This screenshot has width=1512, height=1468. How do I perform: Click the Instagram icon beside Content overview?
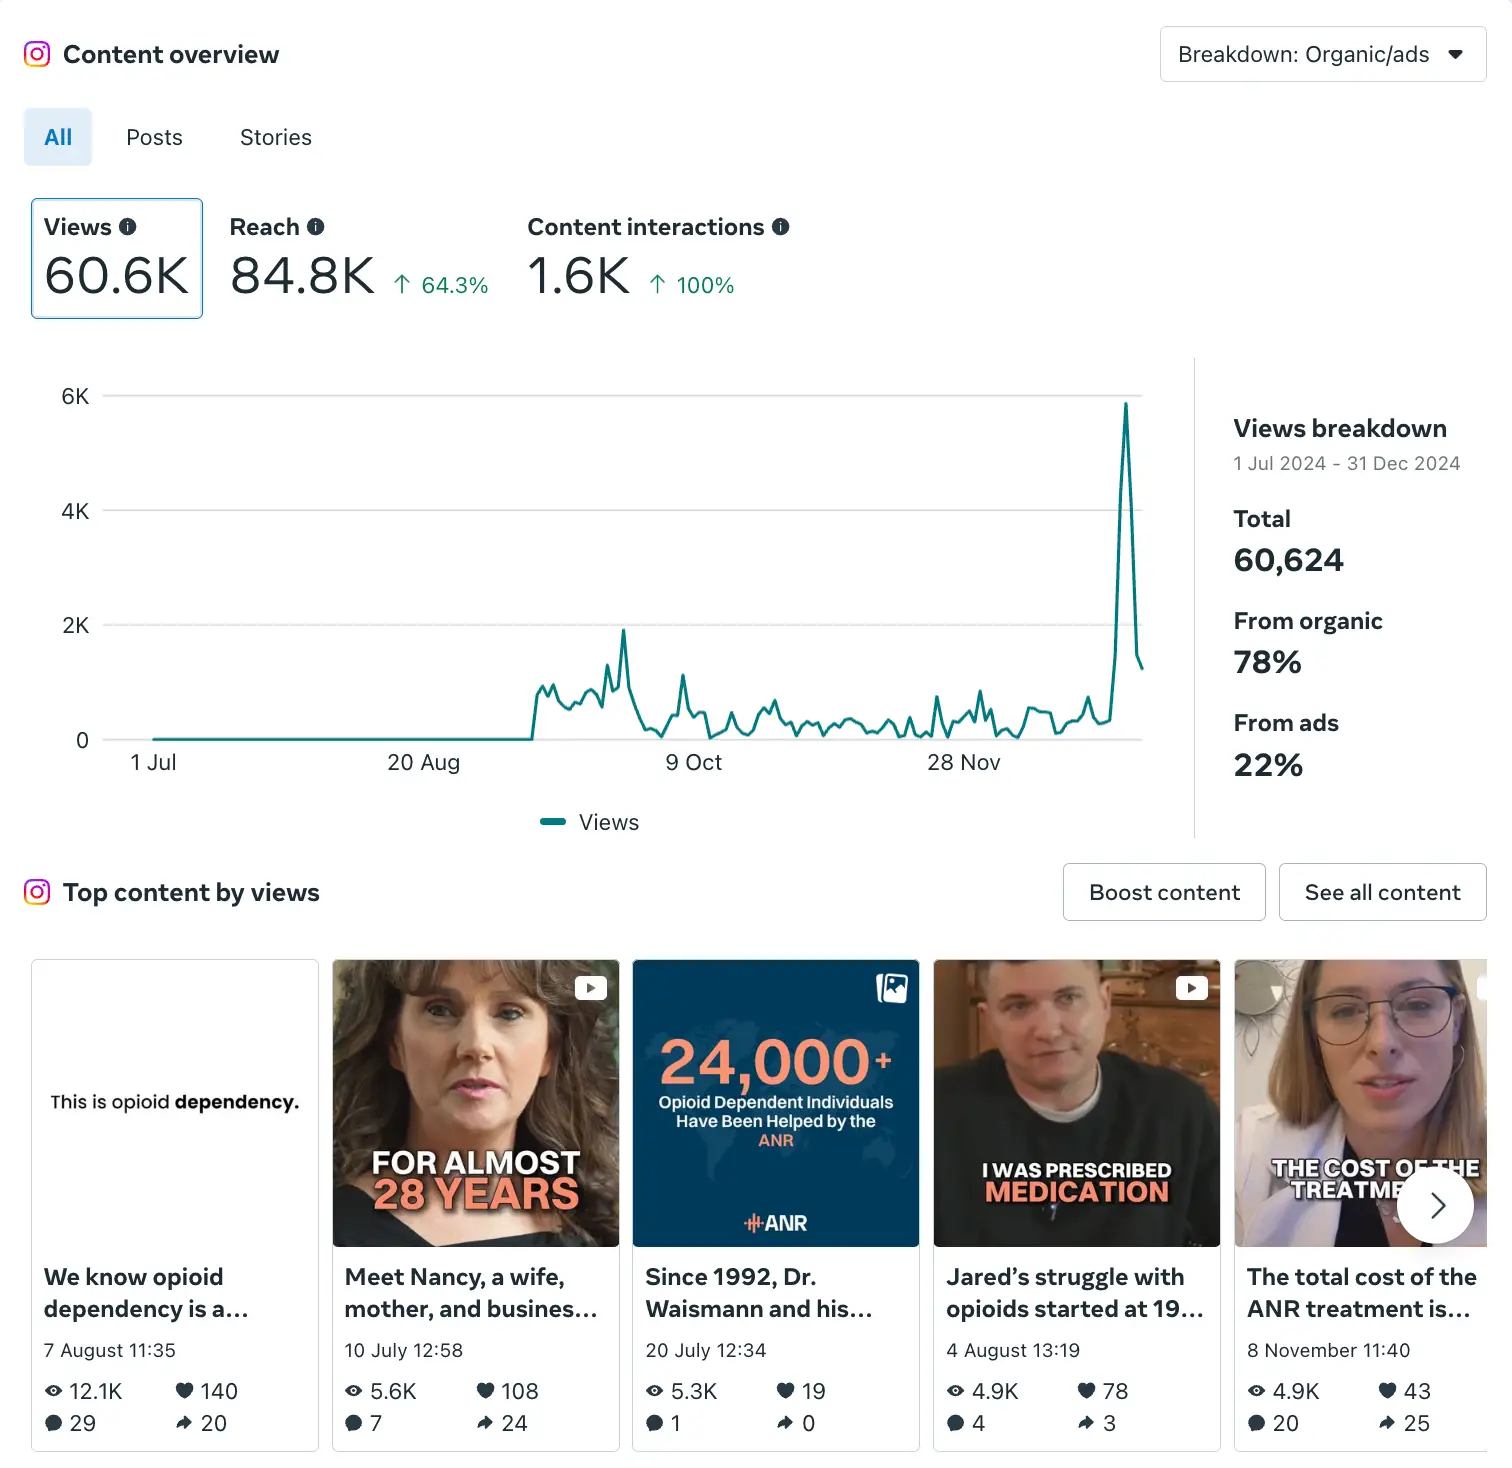(x=37, y=54)
